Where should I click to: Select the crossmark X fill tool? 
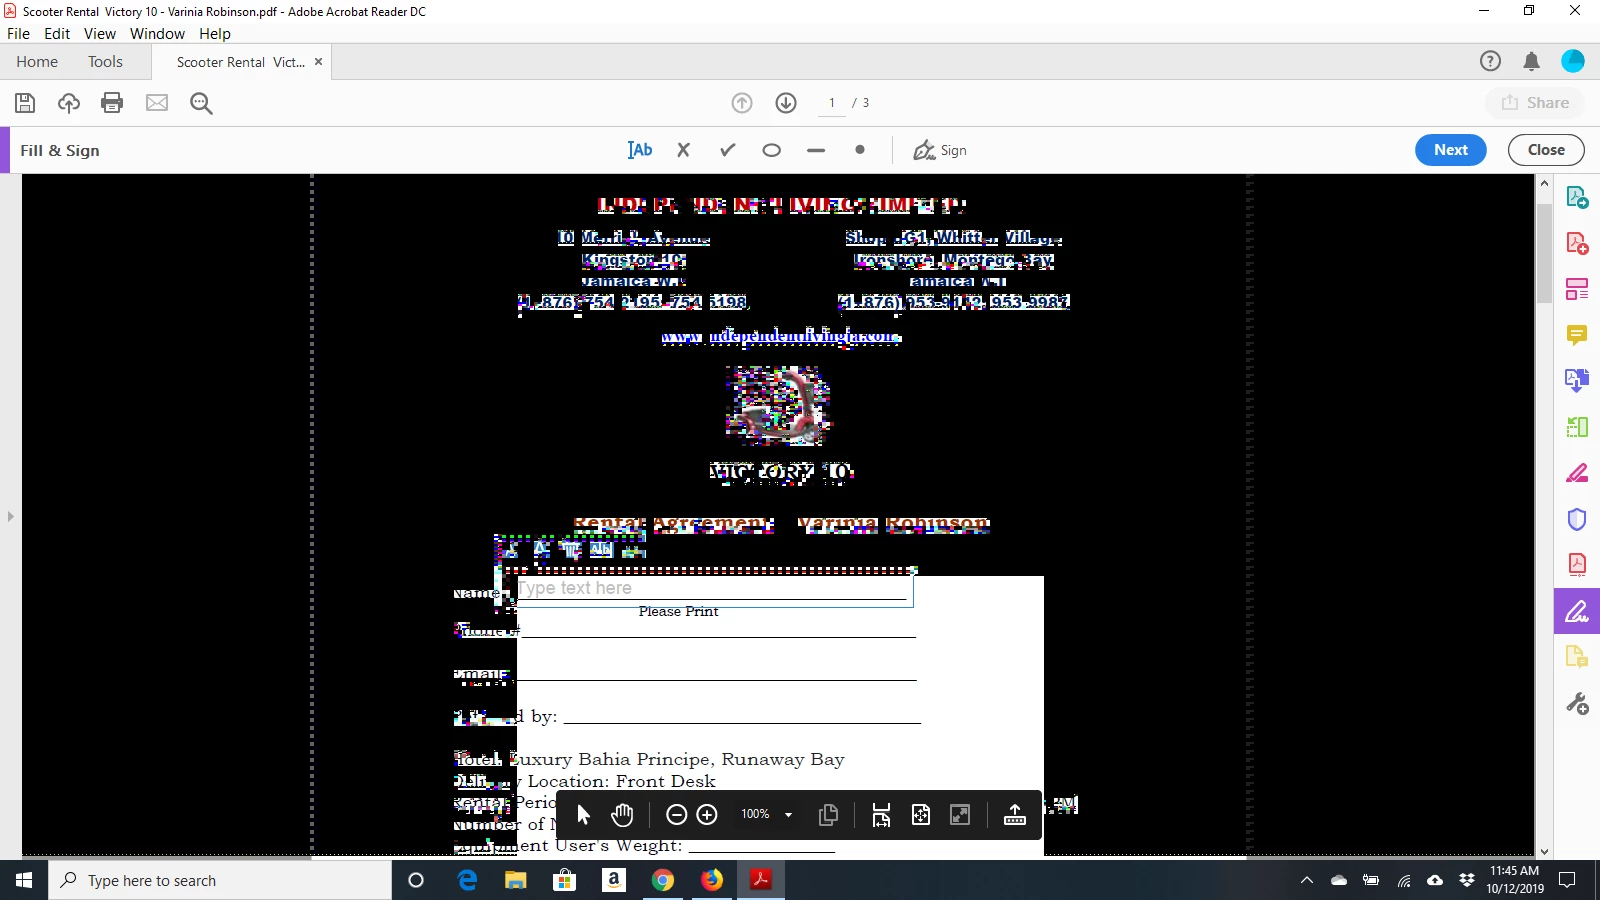click(684, 150)
